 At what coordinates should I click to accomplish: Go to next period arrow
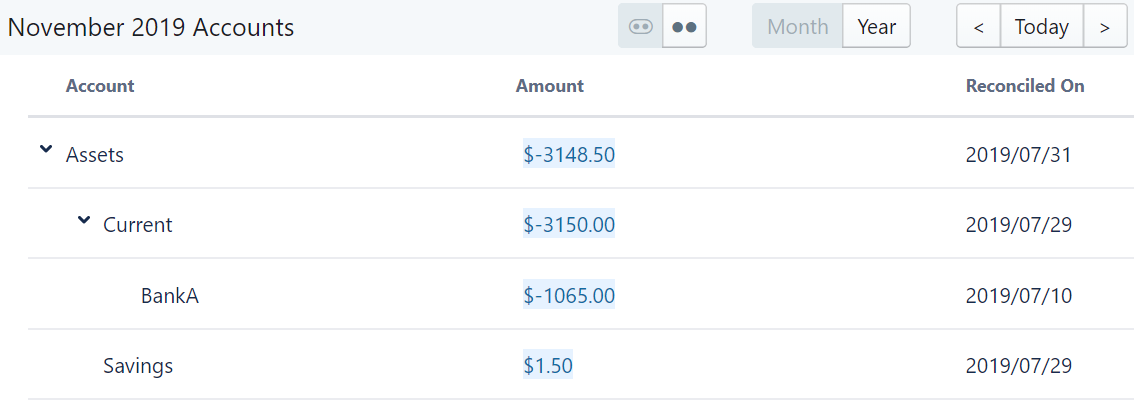pos(1104,27)
